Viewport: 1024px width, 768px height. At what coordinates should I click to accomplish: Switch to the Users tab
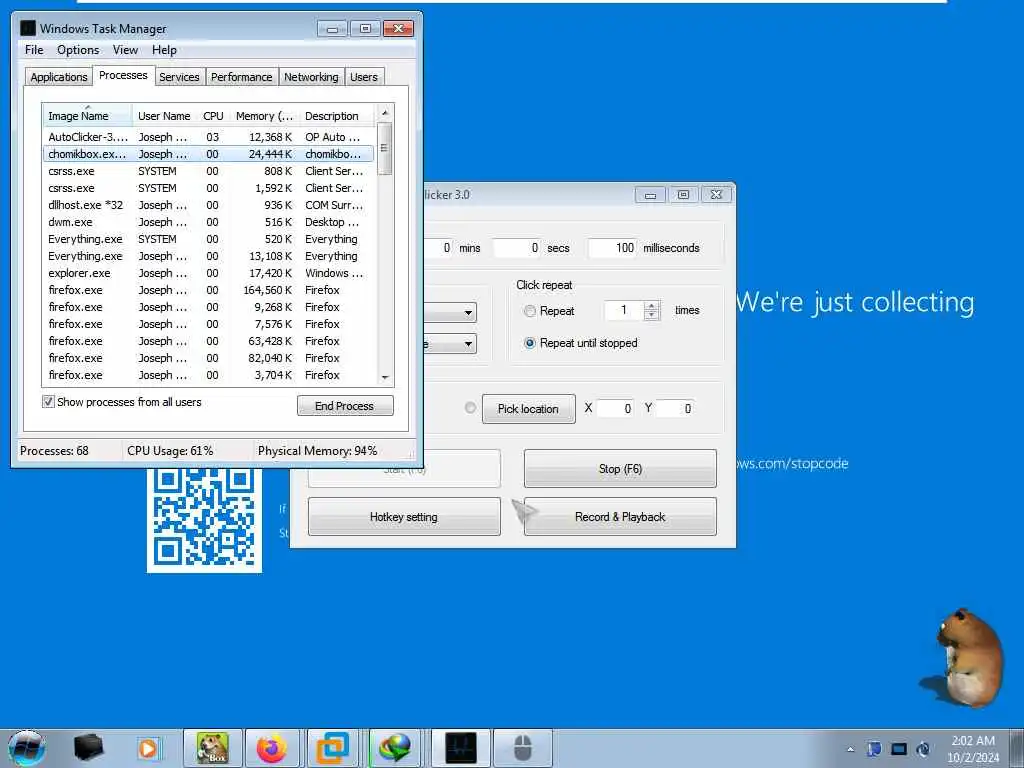tap(364, 77)
